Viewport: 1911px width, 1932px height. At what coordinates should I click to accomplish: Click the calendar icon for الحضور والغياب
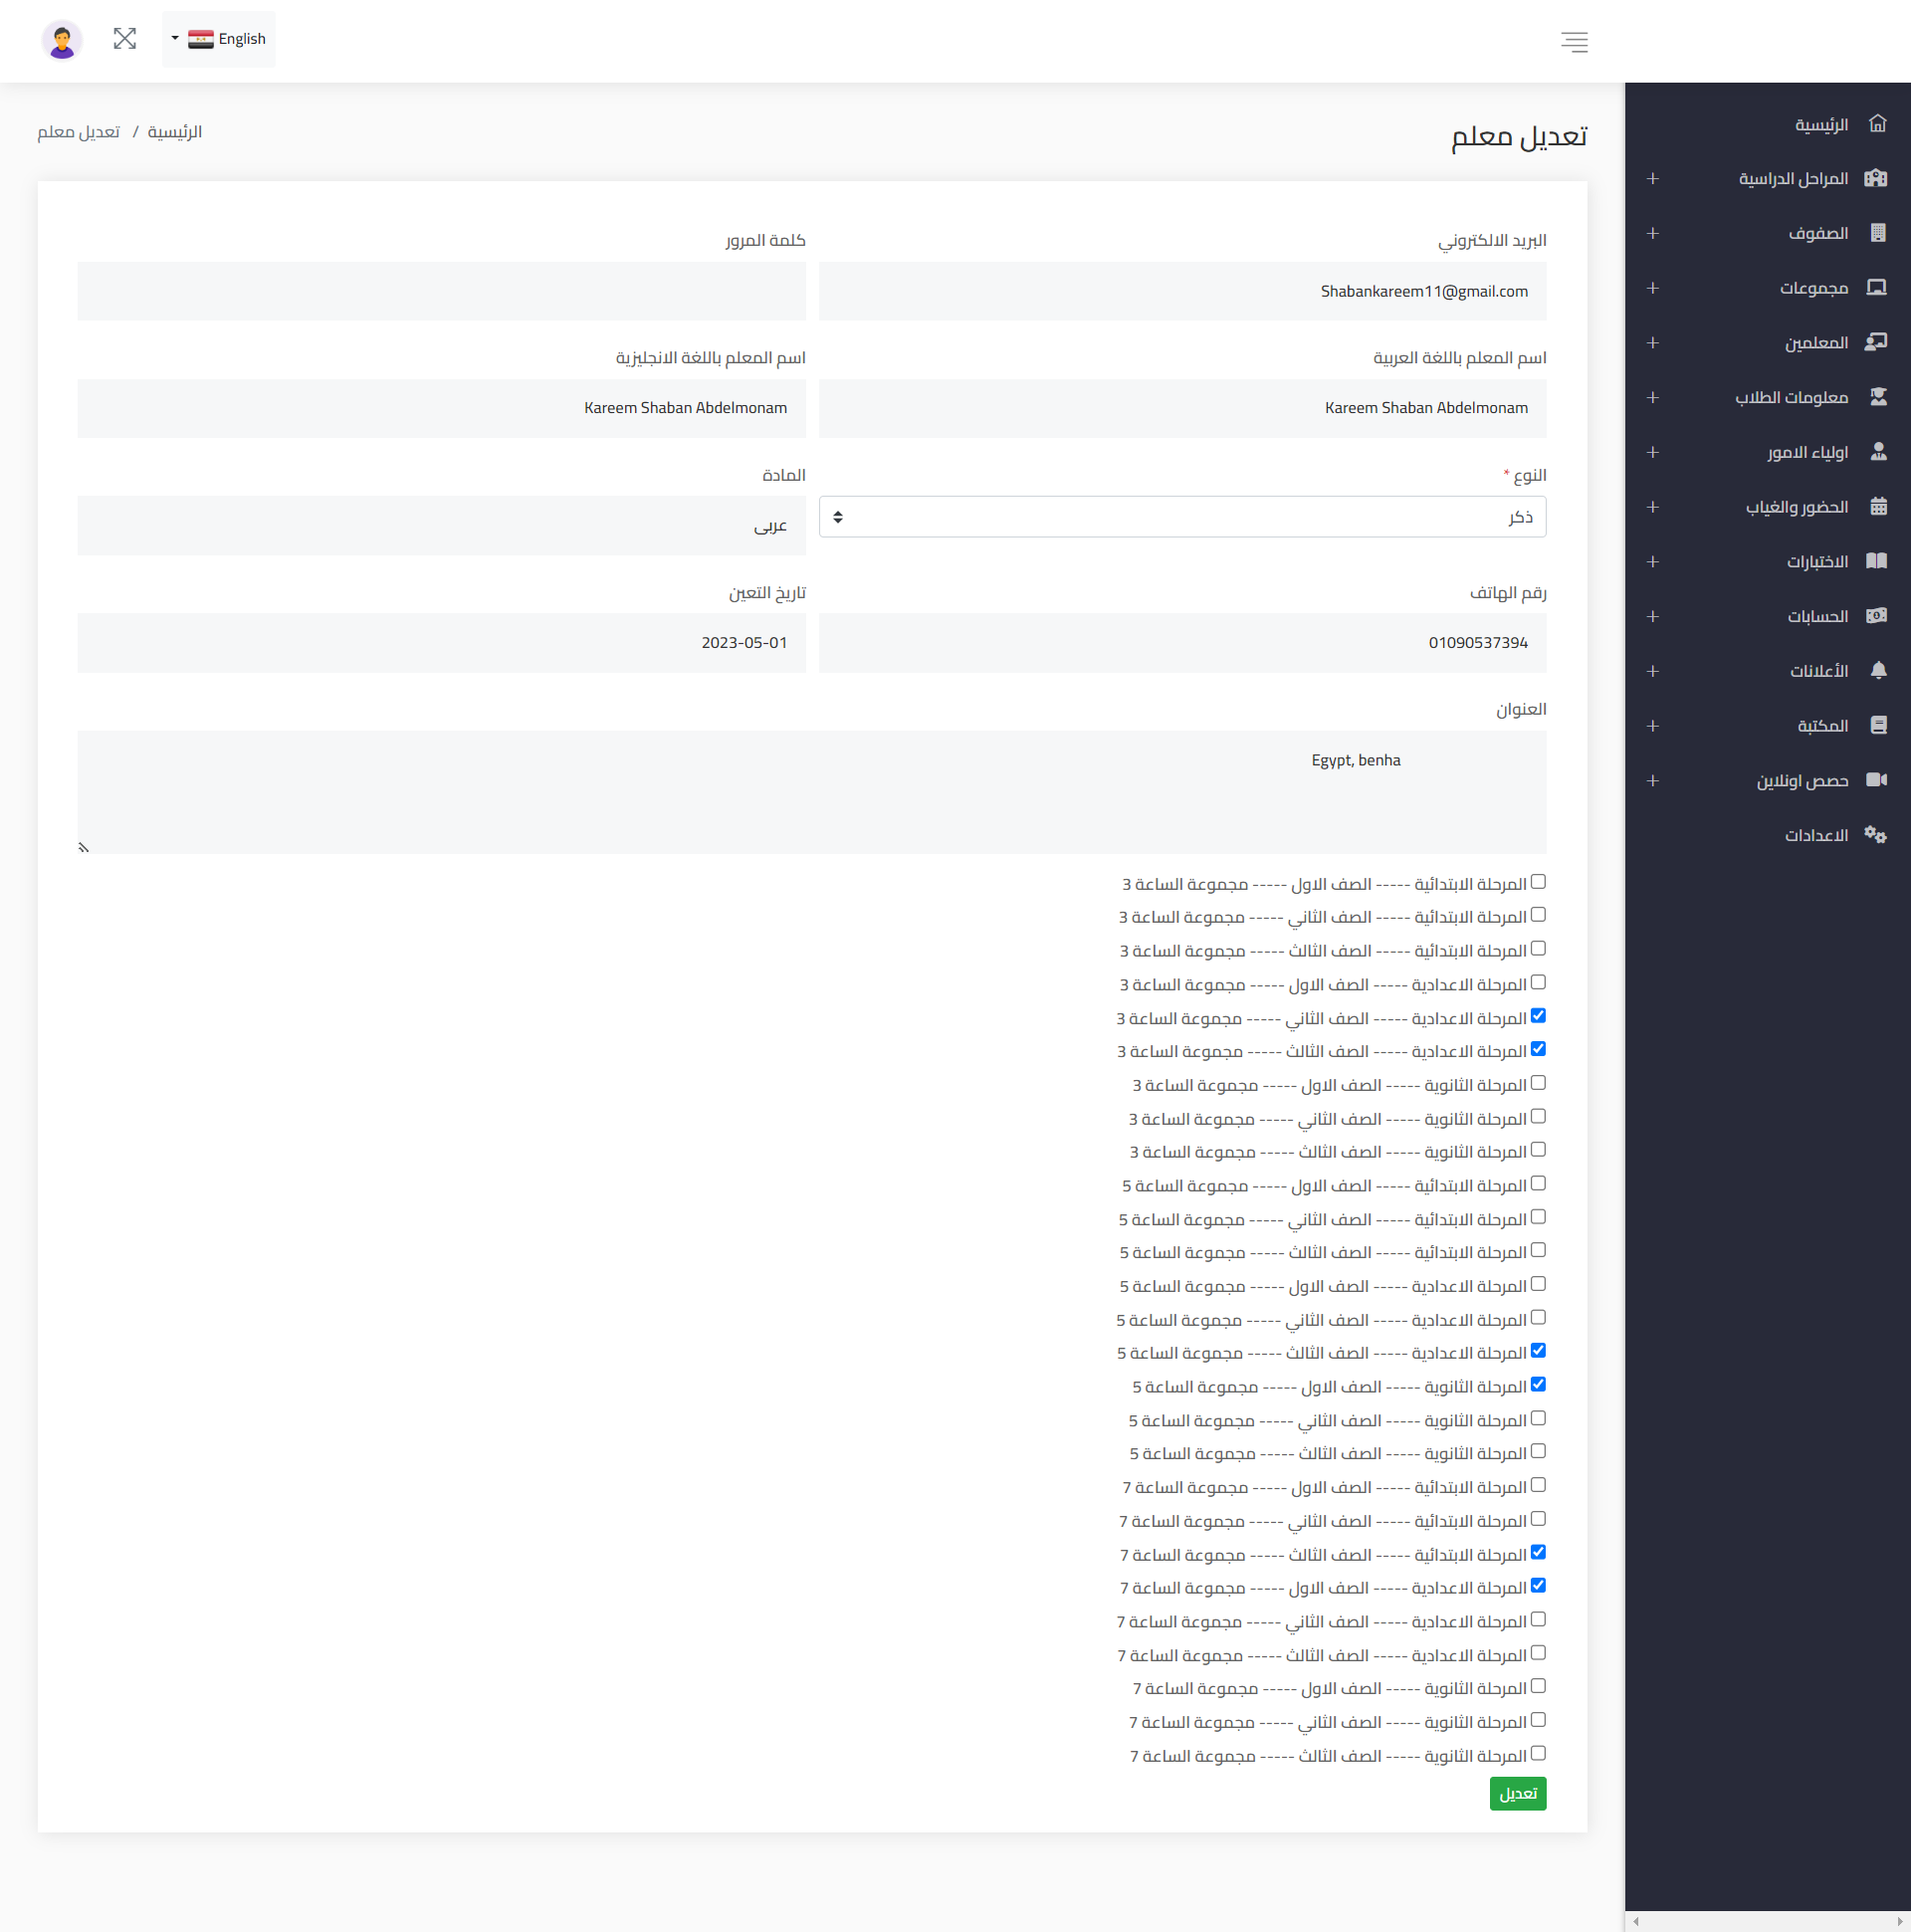pos(1878,507)
